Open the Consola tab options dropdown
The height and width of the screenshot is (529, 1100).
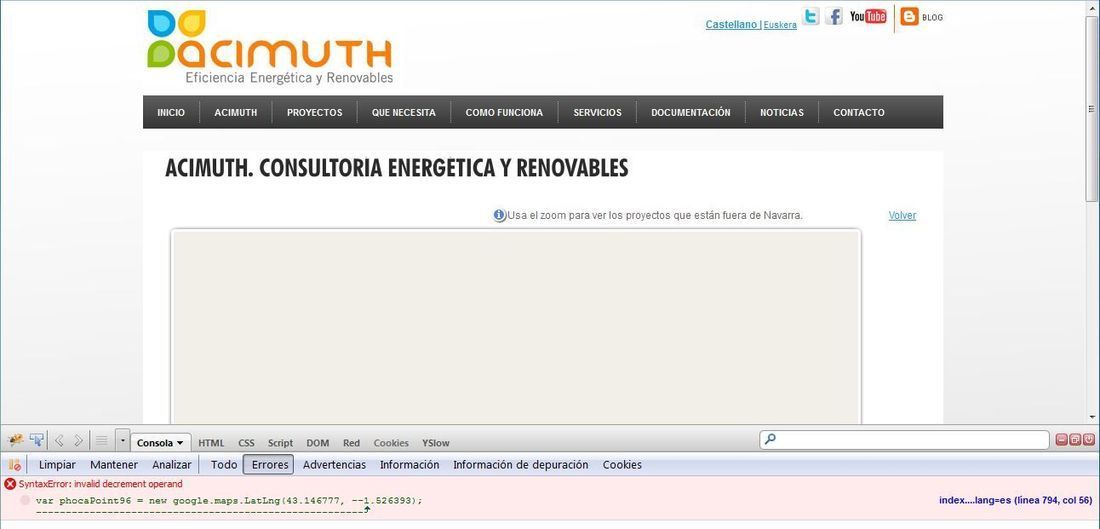point(180,443)
